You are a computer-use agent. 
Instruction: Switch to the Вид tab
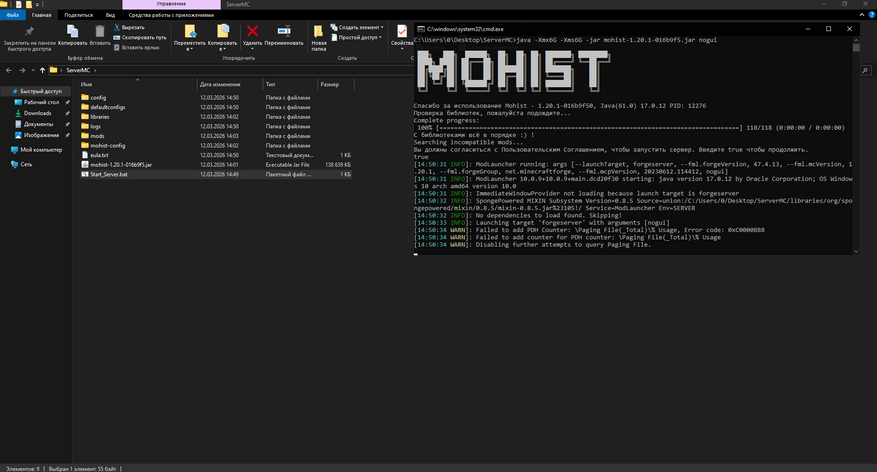coord(110,15)
